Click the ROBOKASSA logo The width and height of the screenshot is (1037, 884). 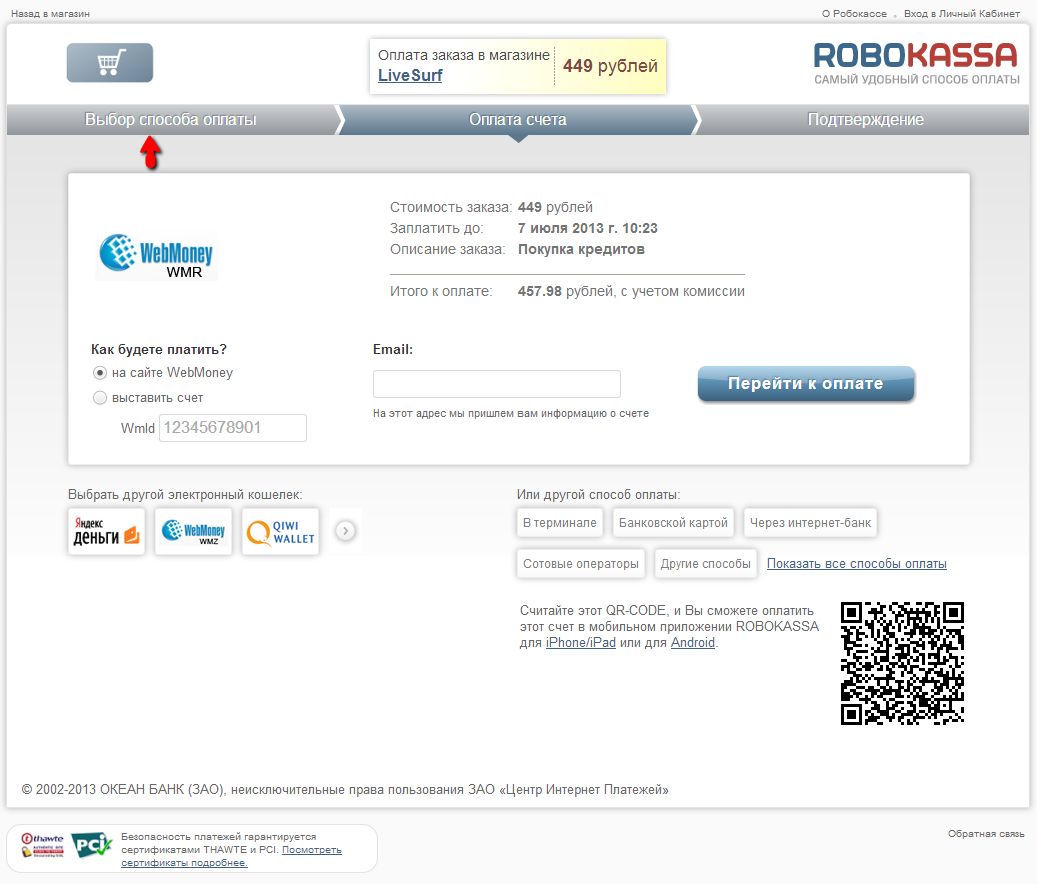tap(916, 63)
